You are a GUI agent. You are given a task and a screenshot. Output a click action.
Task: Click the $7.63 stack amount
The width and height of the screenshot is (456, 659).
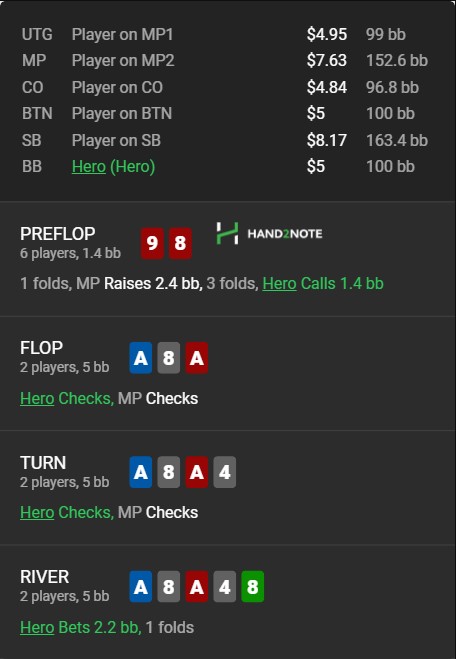pos(327,61)
